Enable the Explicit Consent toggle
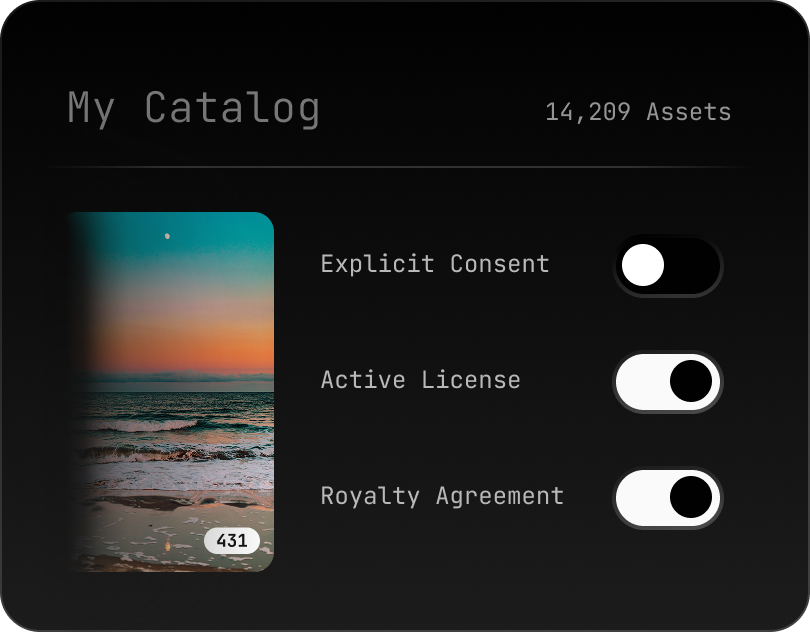 click(667, 266)
